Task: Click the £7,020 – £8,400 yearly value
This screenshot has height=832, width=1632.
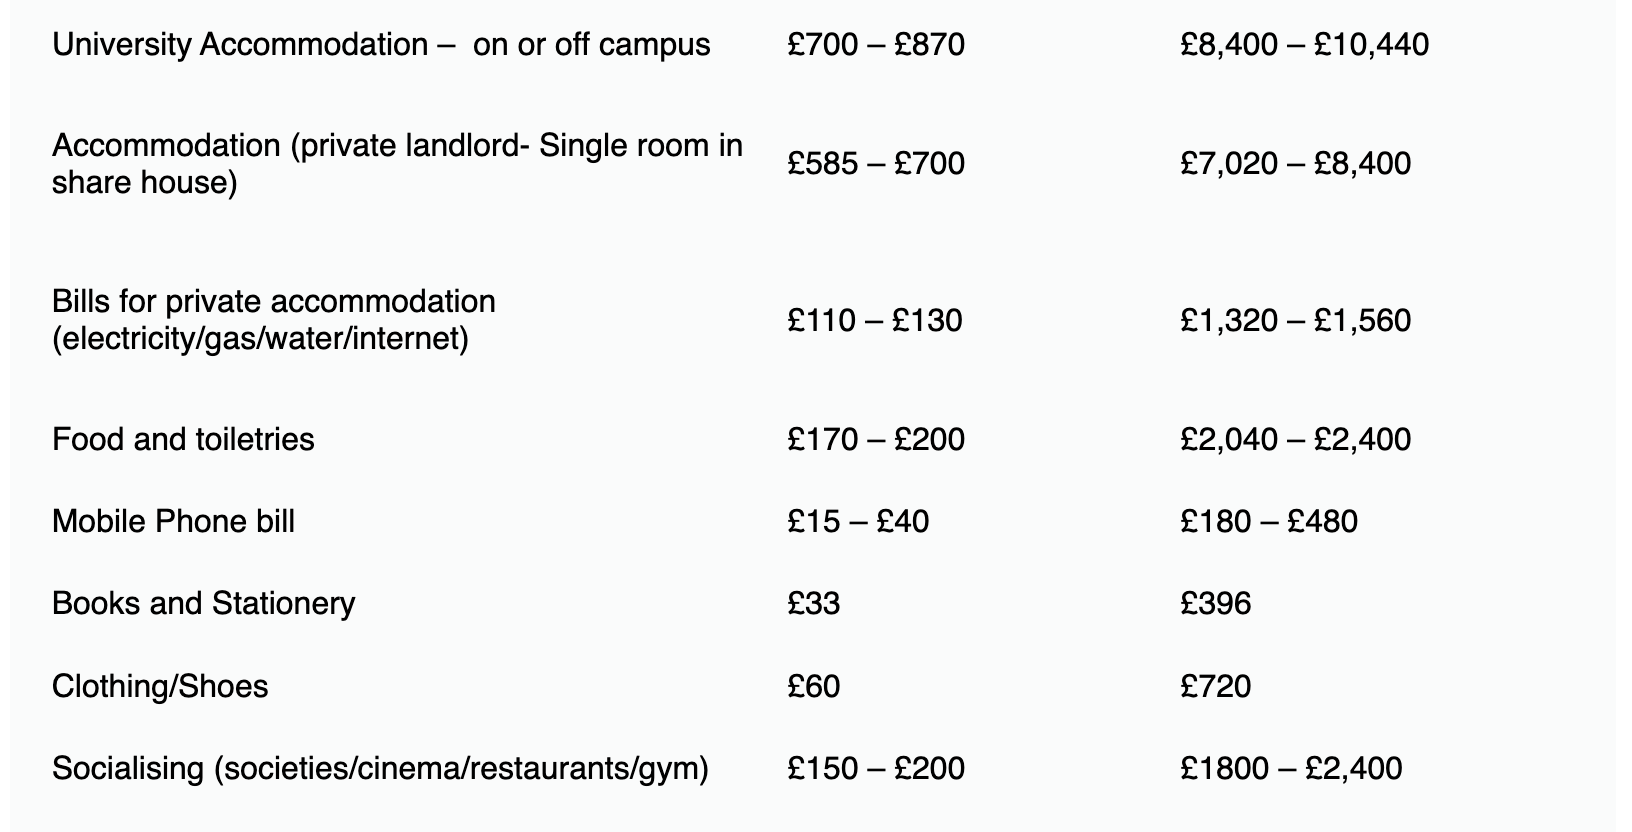Action: 1295,163
